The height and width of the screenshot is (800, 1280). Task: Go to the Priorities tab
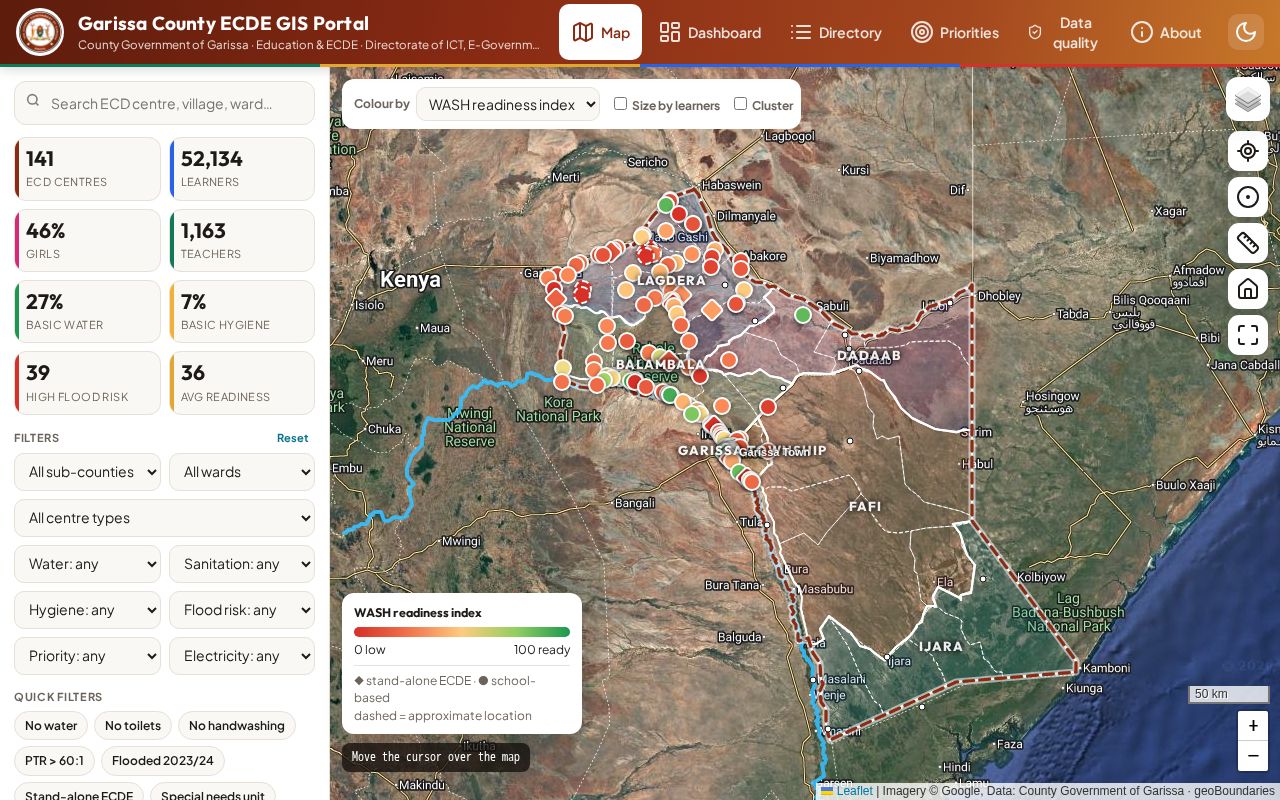pos(955,32)
